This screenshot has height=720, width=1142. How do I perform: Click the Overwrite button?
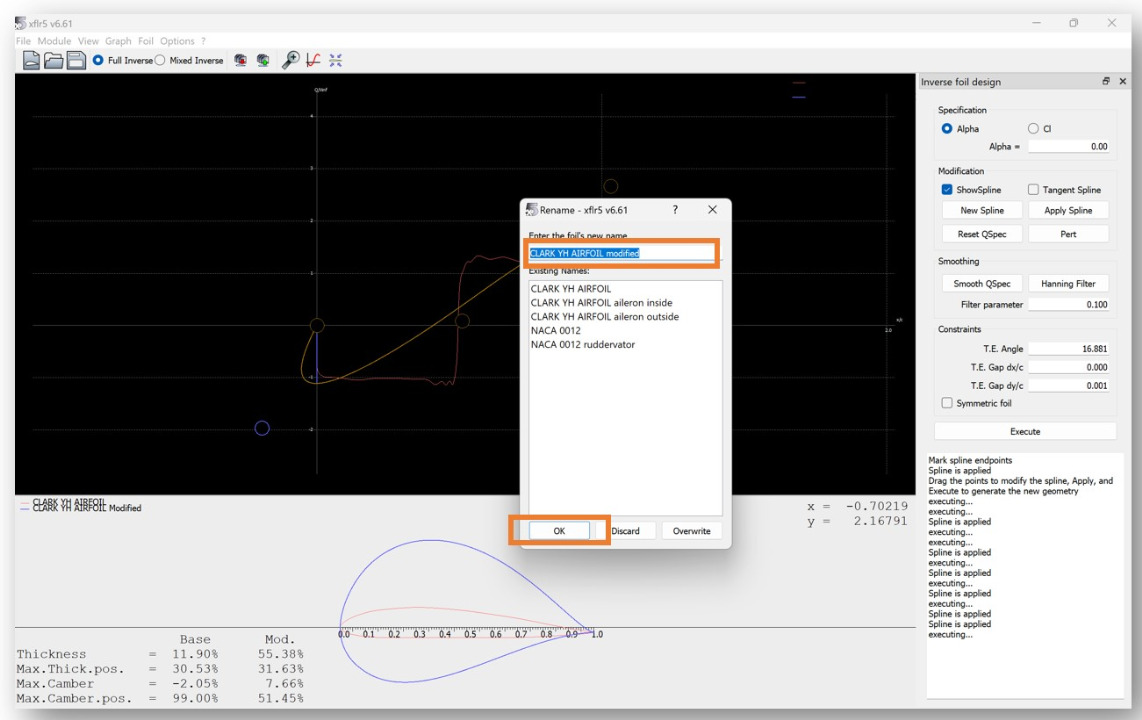(691, 531)
